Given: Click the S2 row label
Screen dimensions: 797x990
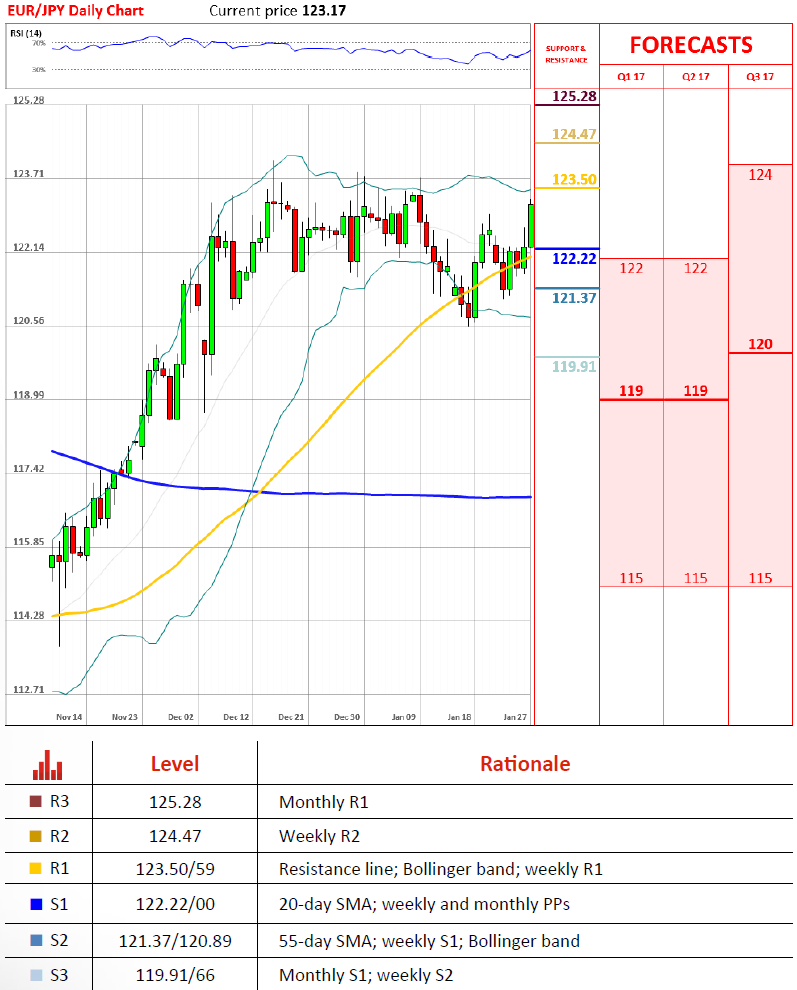Looking at the screenshot, I should (59, 940).
